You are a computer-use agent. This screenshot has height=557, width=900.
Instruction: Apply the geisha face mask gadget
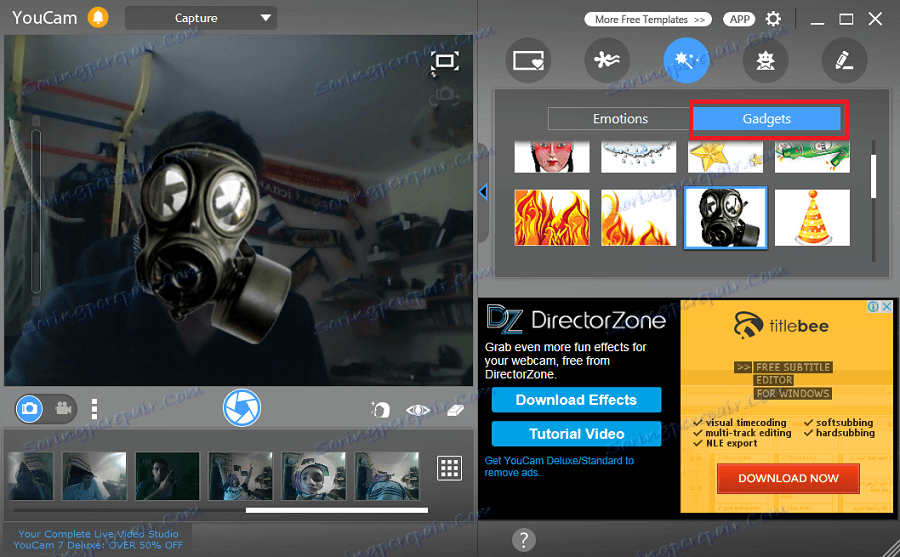point(552,157)
